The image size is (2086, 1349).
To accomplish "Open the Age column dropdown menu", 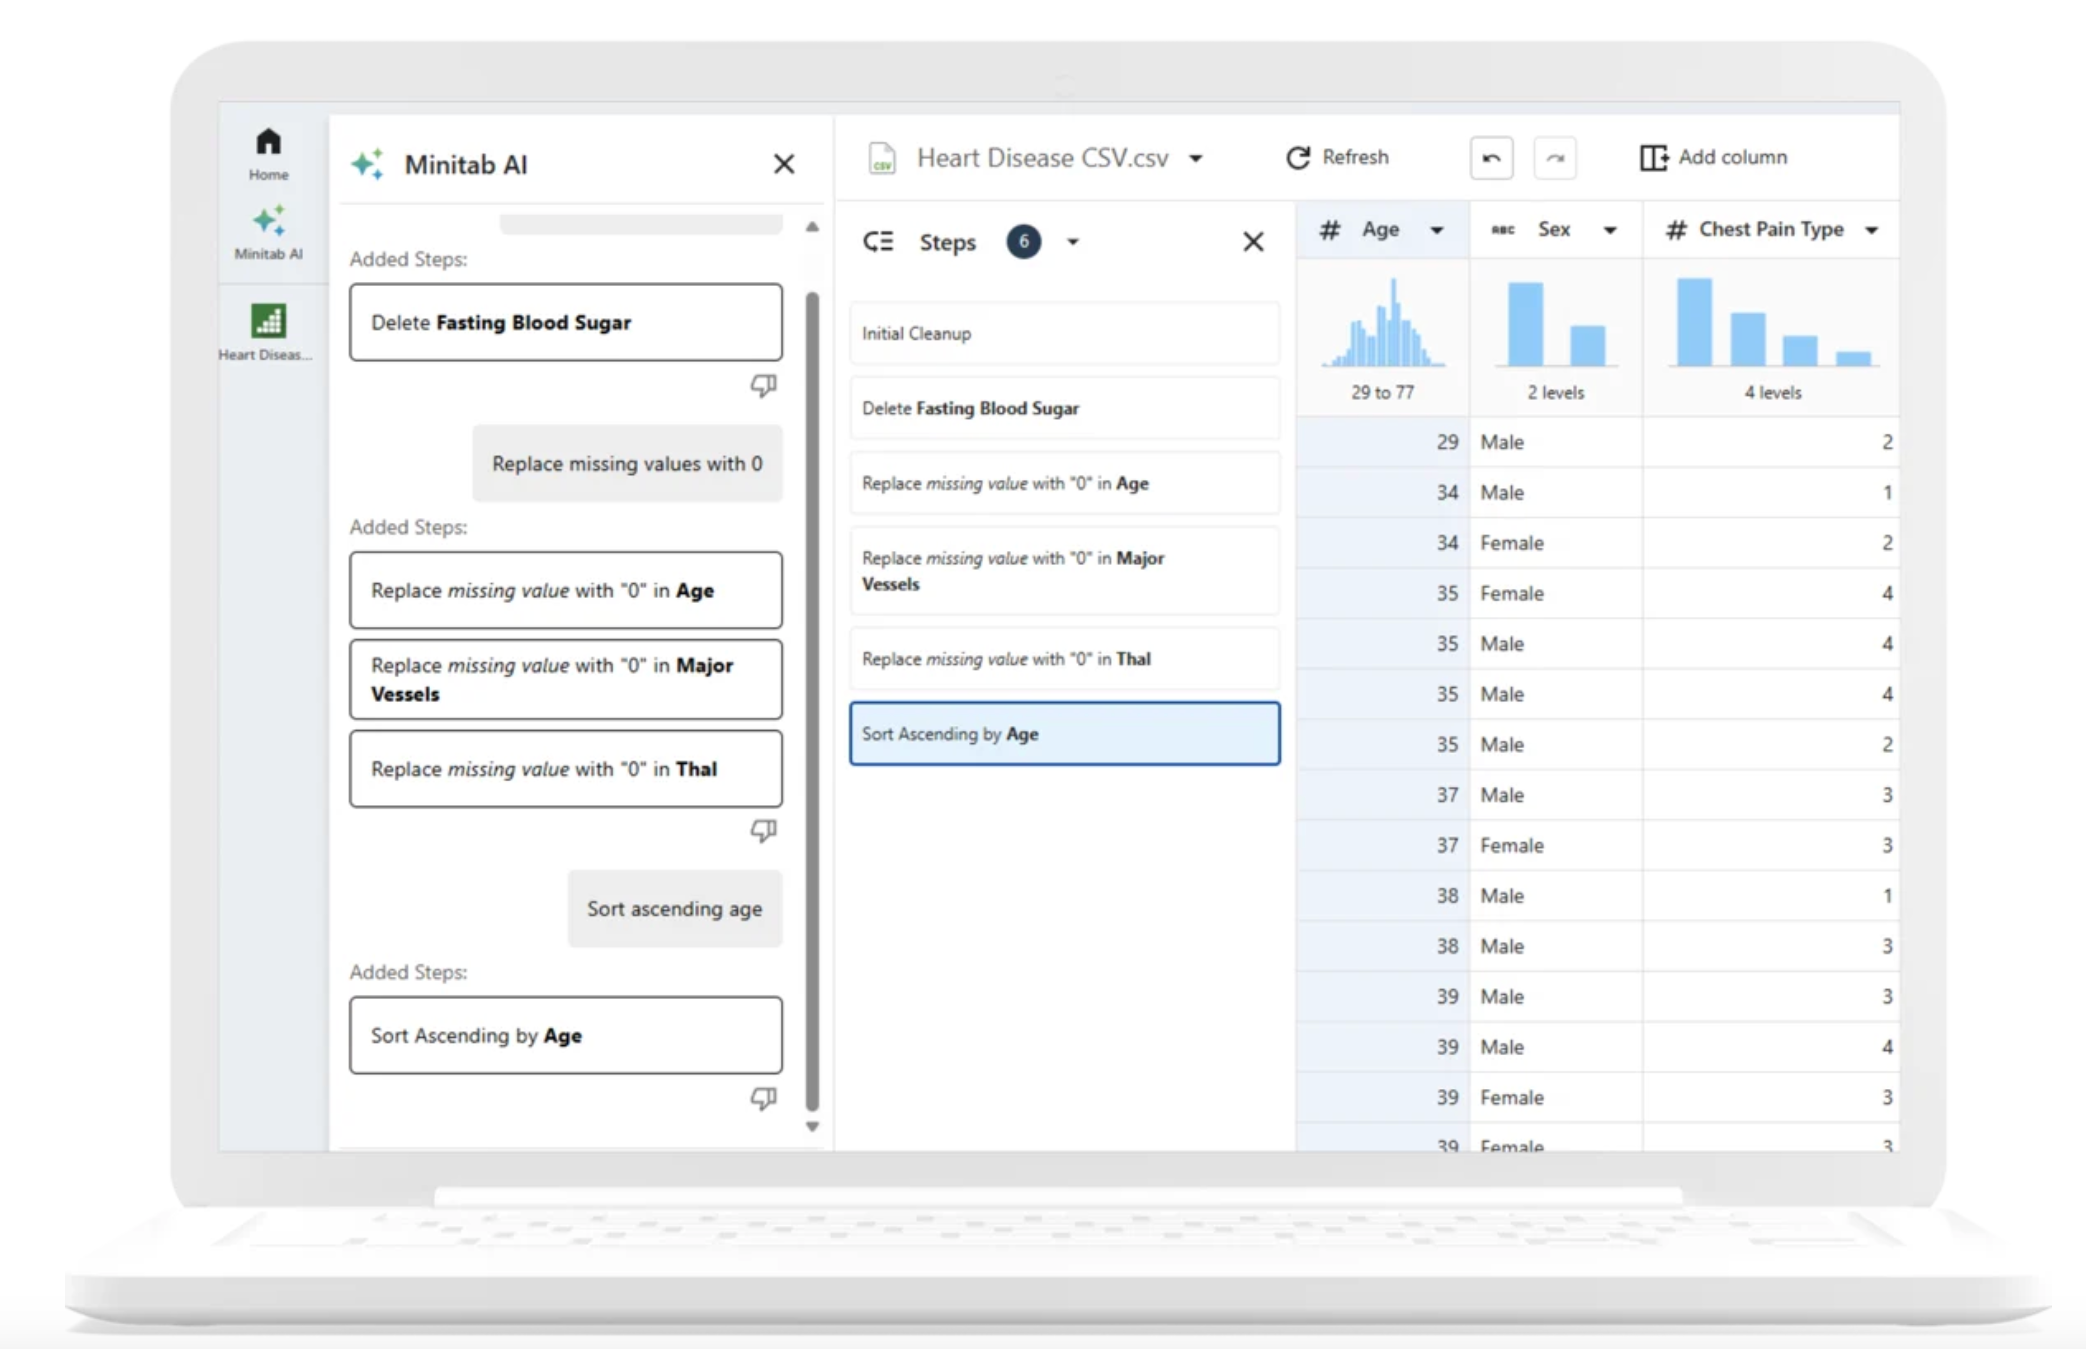I will point(1437,230).
